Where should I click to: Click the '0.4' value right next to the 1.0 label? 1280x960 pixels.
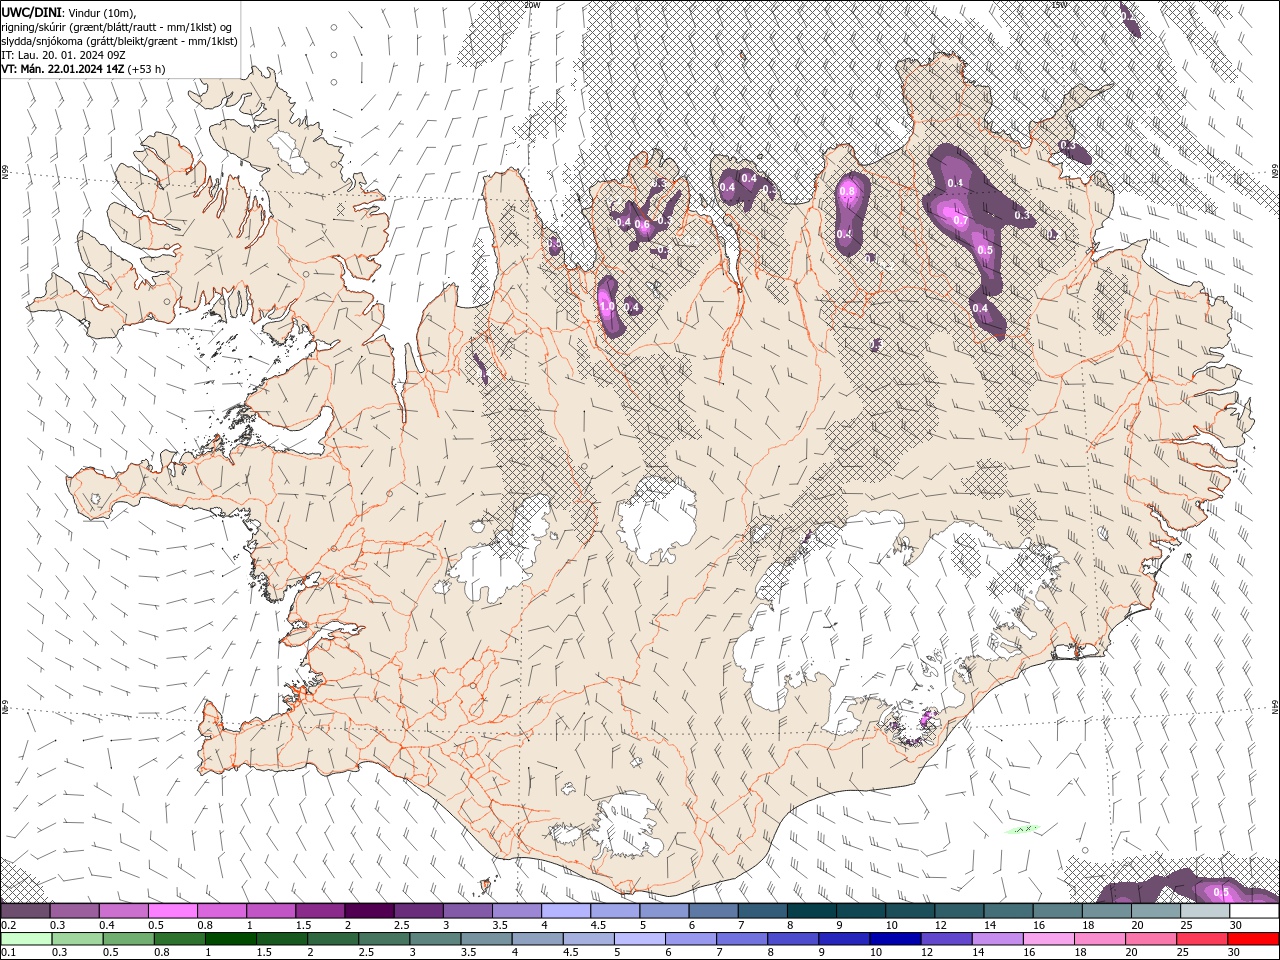pos(631,307)
